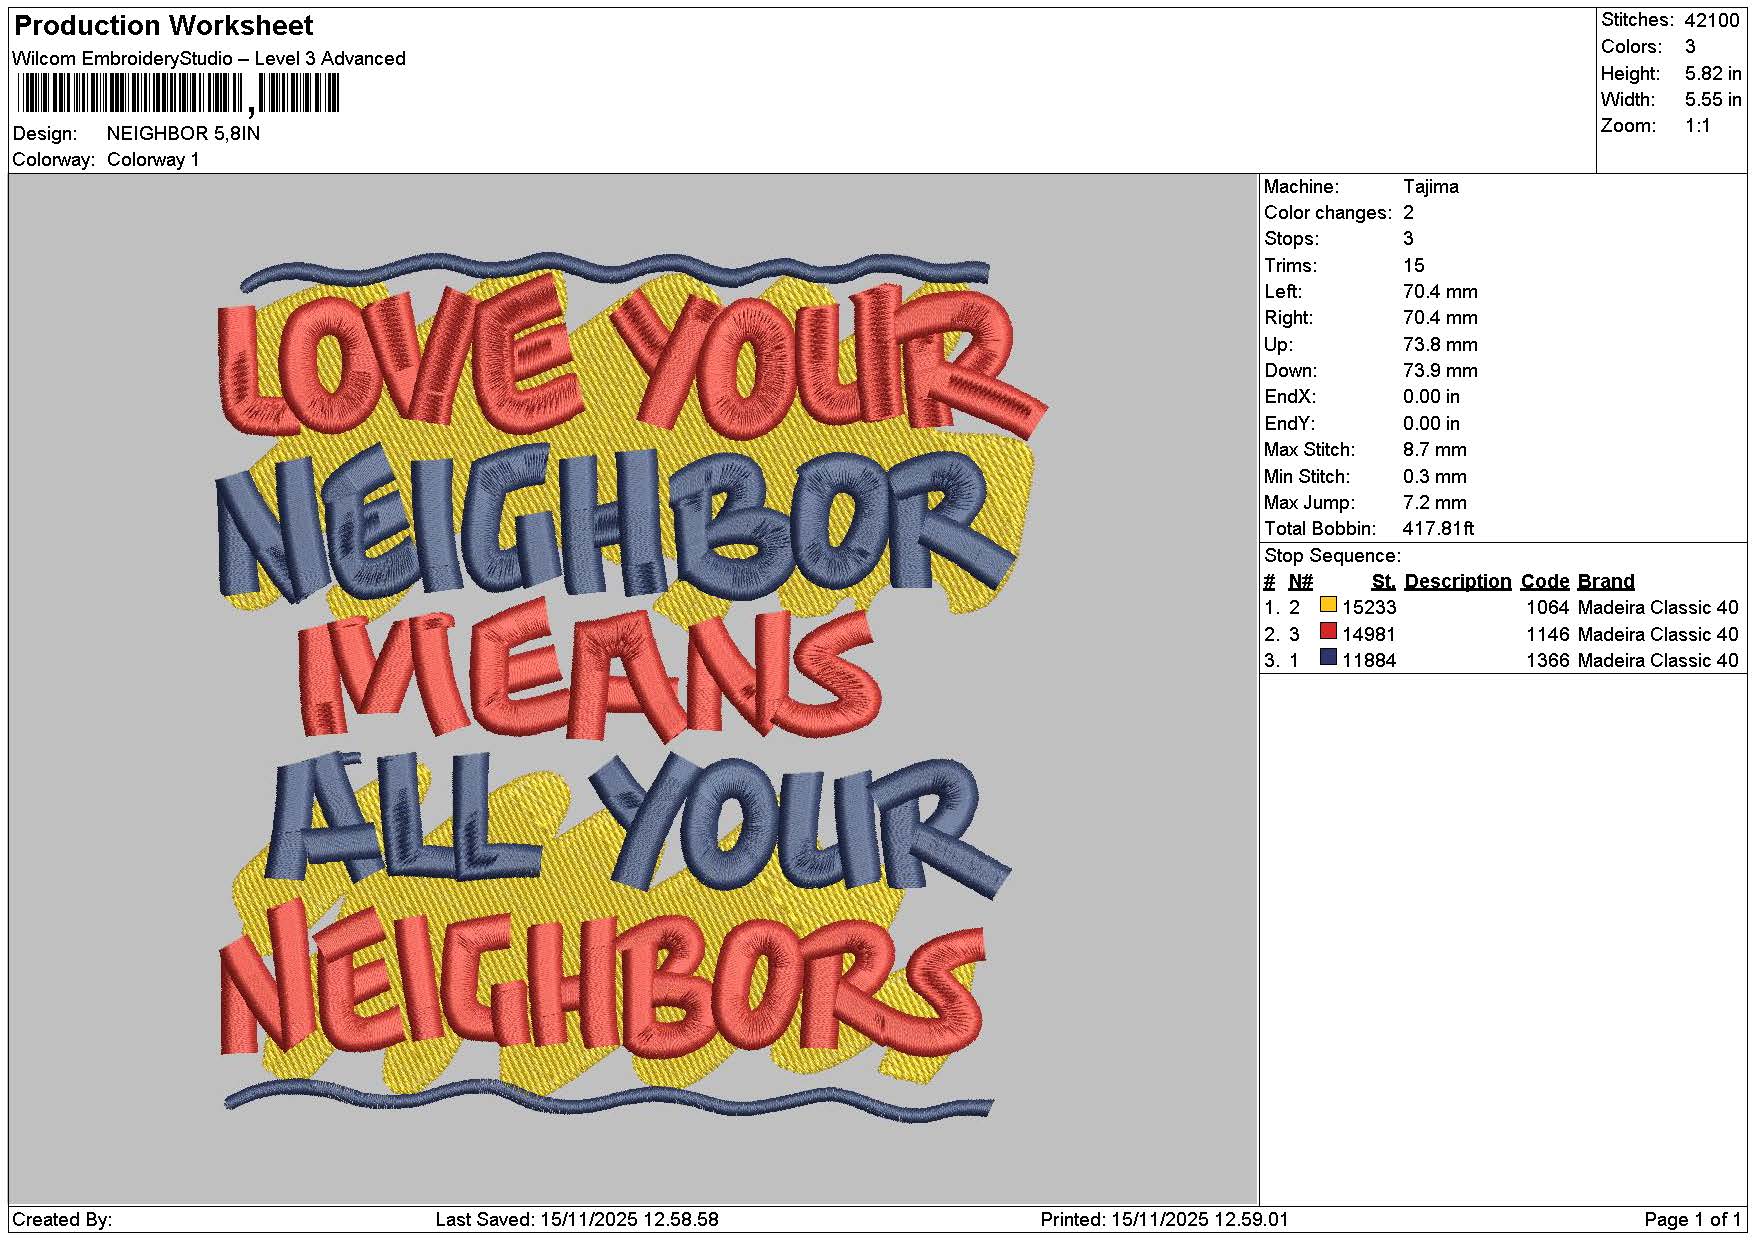This screenshot has height=1240, width=1755.
Task: Click the Left value 70.4 mm
Action: tap(1440, 292)
